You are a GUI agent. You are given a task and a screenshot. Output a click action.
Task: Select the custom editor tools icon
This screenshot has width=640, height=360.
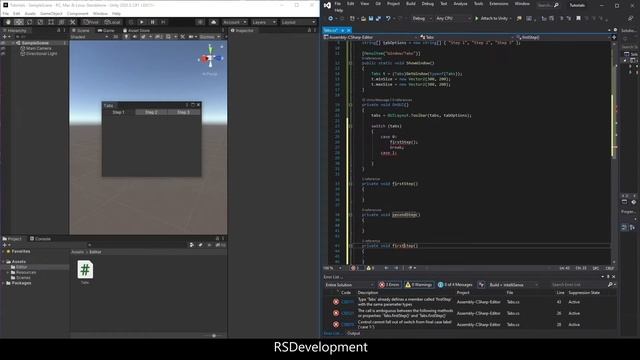[72, 22]
